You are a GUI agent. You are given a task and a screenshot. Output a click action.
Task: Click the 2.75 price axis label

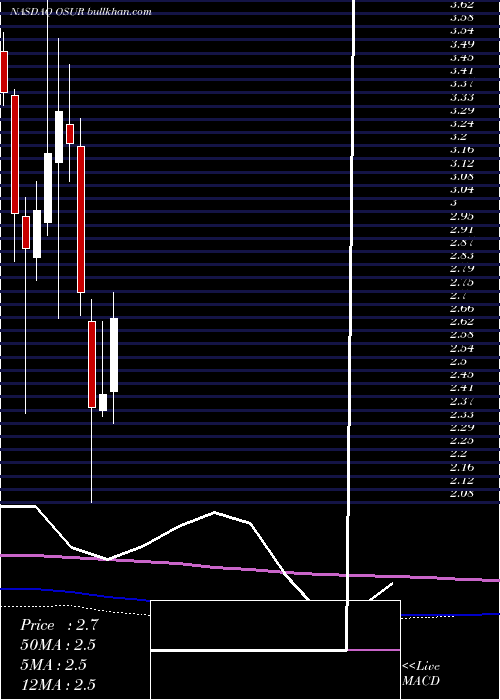[x=462, y=282]
